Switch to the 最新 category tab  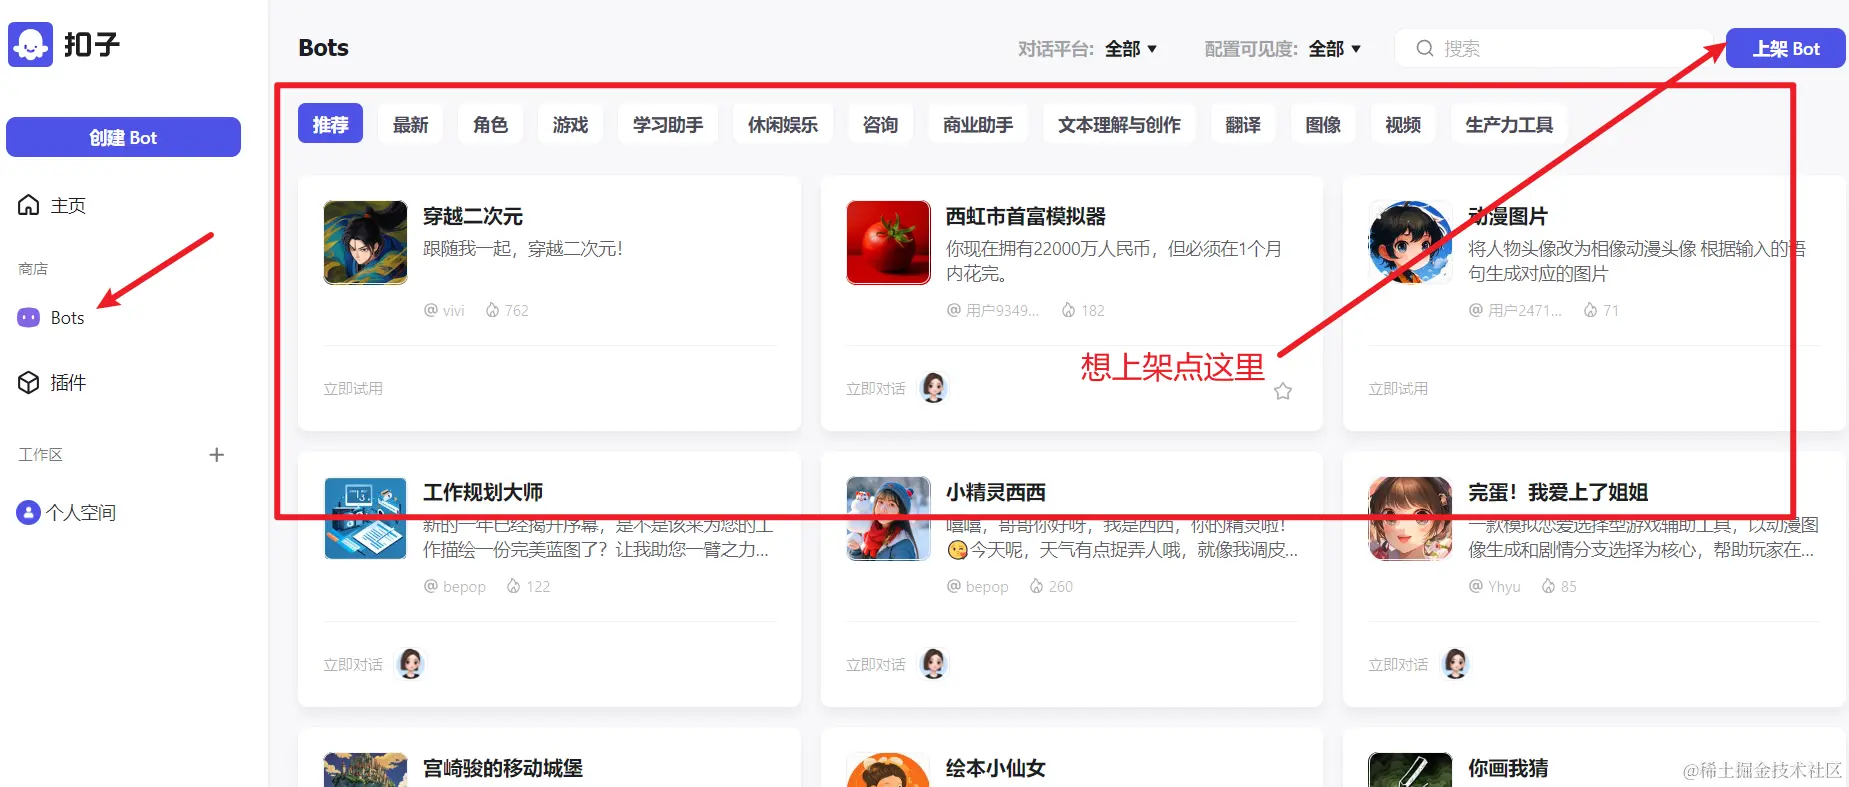click(x=410, y=124)
